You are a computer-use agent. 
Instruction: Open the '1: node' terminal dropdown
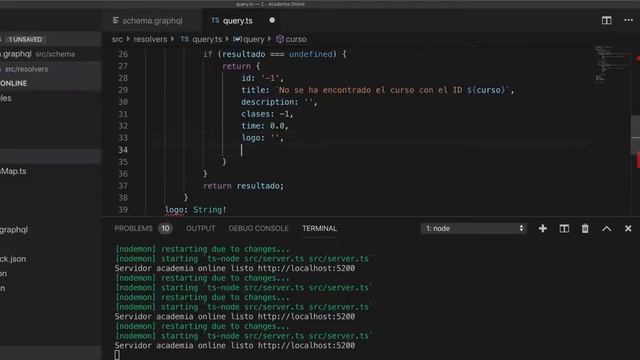pos(473,229)
